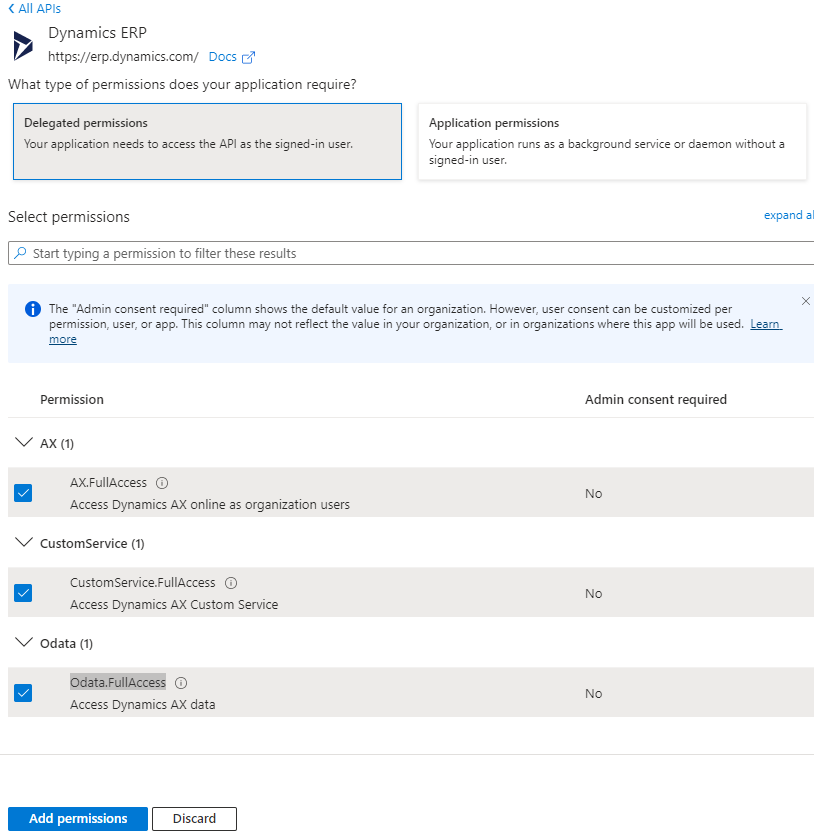
Task: Collapse the AX (1) permission group
Action: pyautogui.click(x=25, y=443)
